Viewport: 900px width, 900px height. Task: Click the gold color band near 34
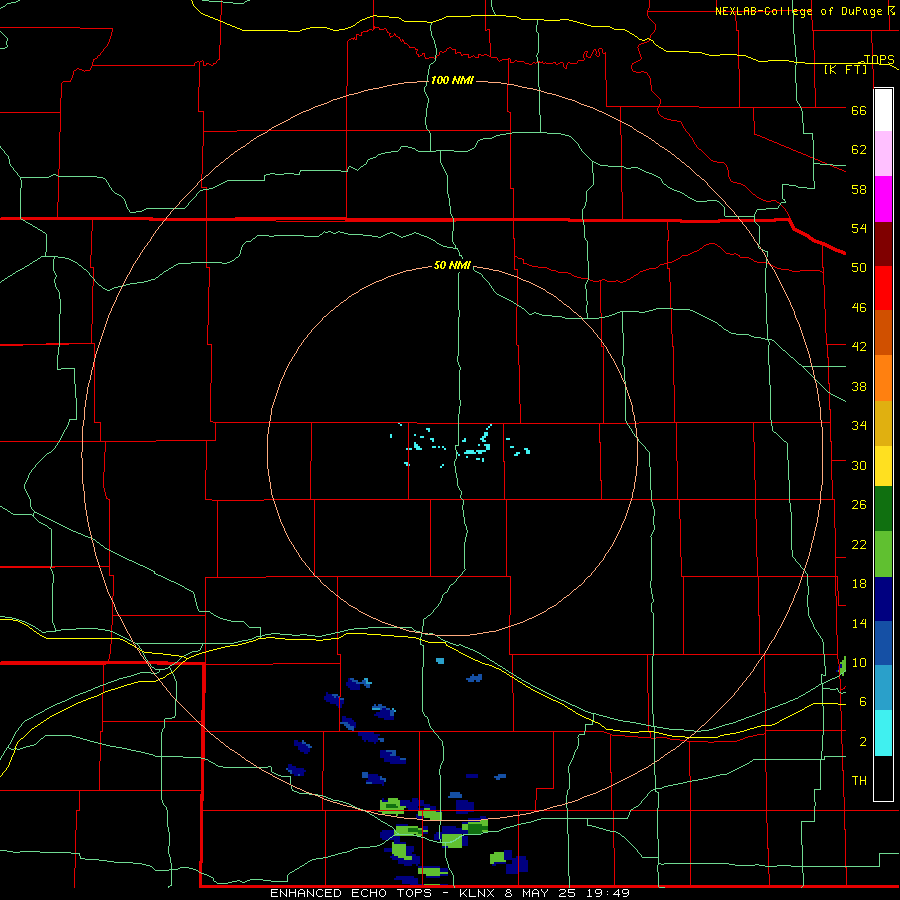[x=883, y=423]
